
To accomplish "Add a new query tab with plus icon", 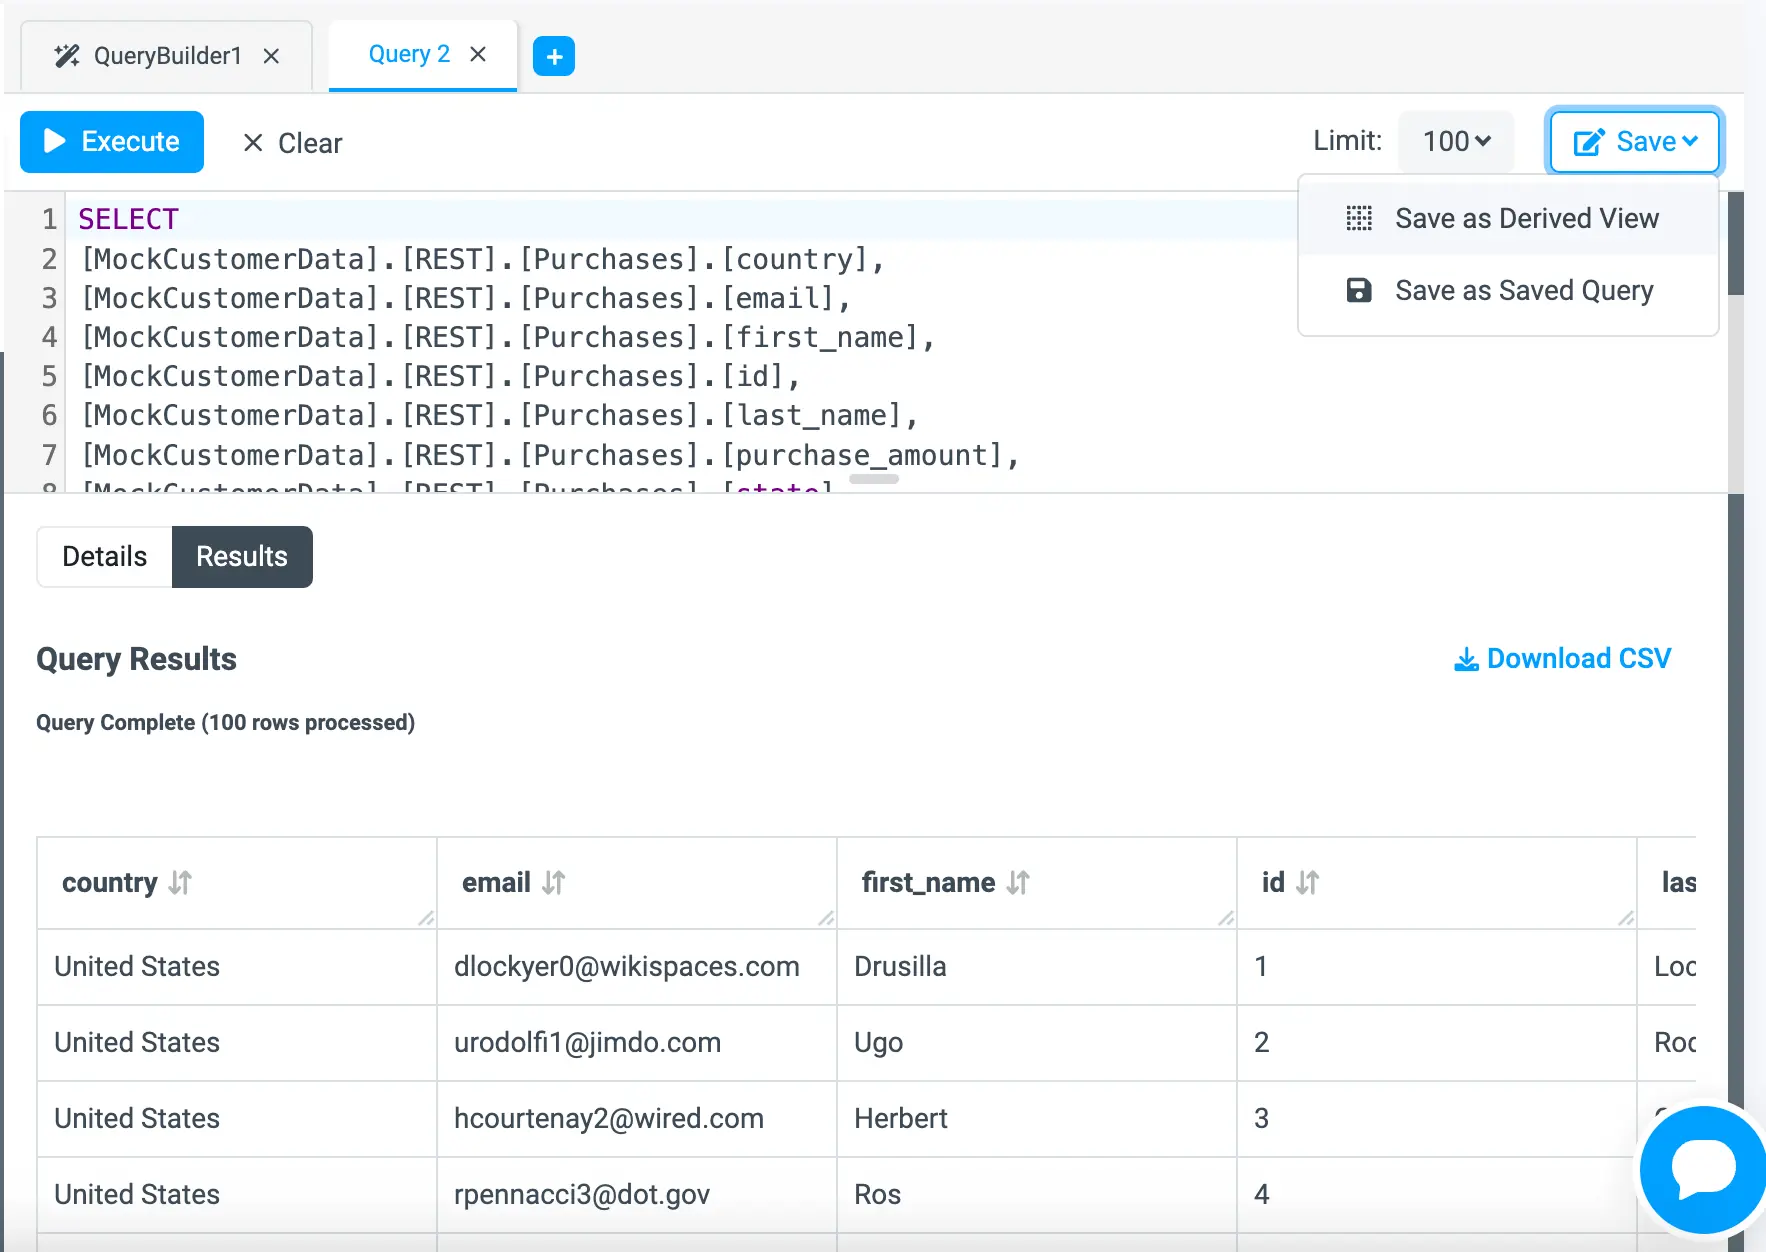I will 554,56.
